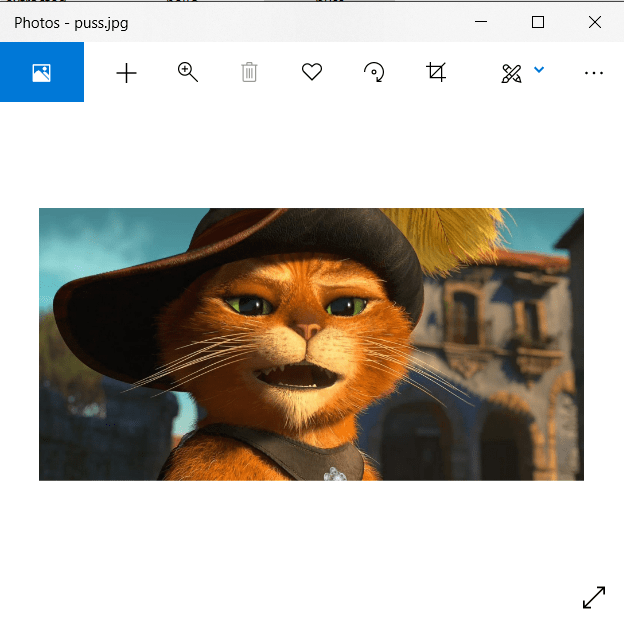Close the Photos window
Screen dimensions: 624x627
[x=595, y=22]
